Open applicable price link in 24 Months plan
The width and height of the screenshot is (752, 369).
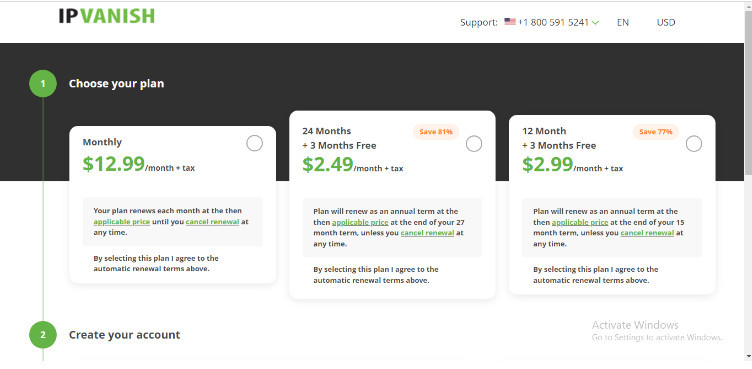(360, 222)
